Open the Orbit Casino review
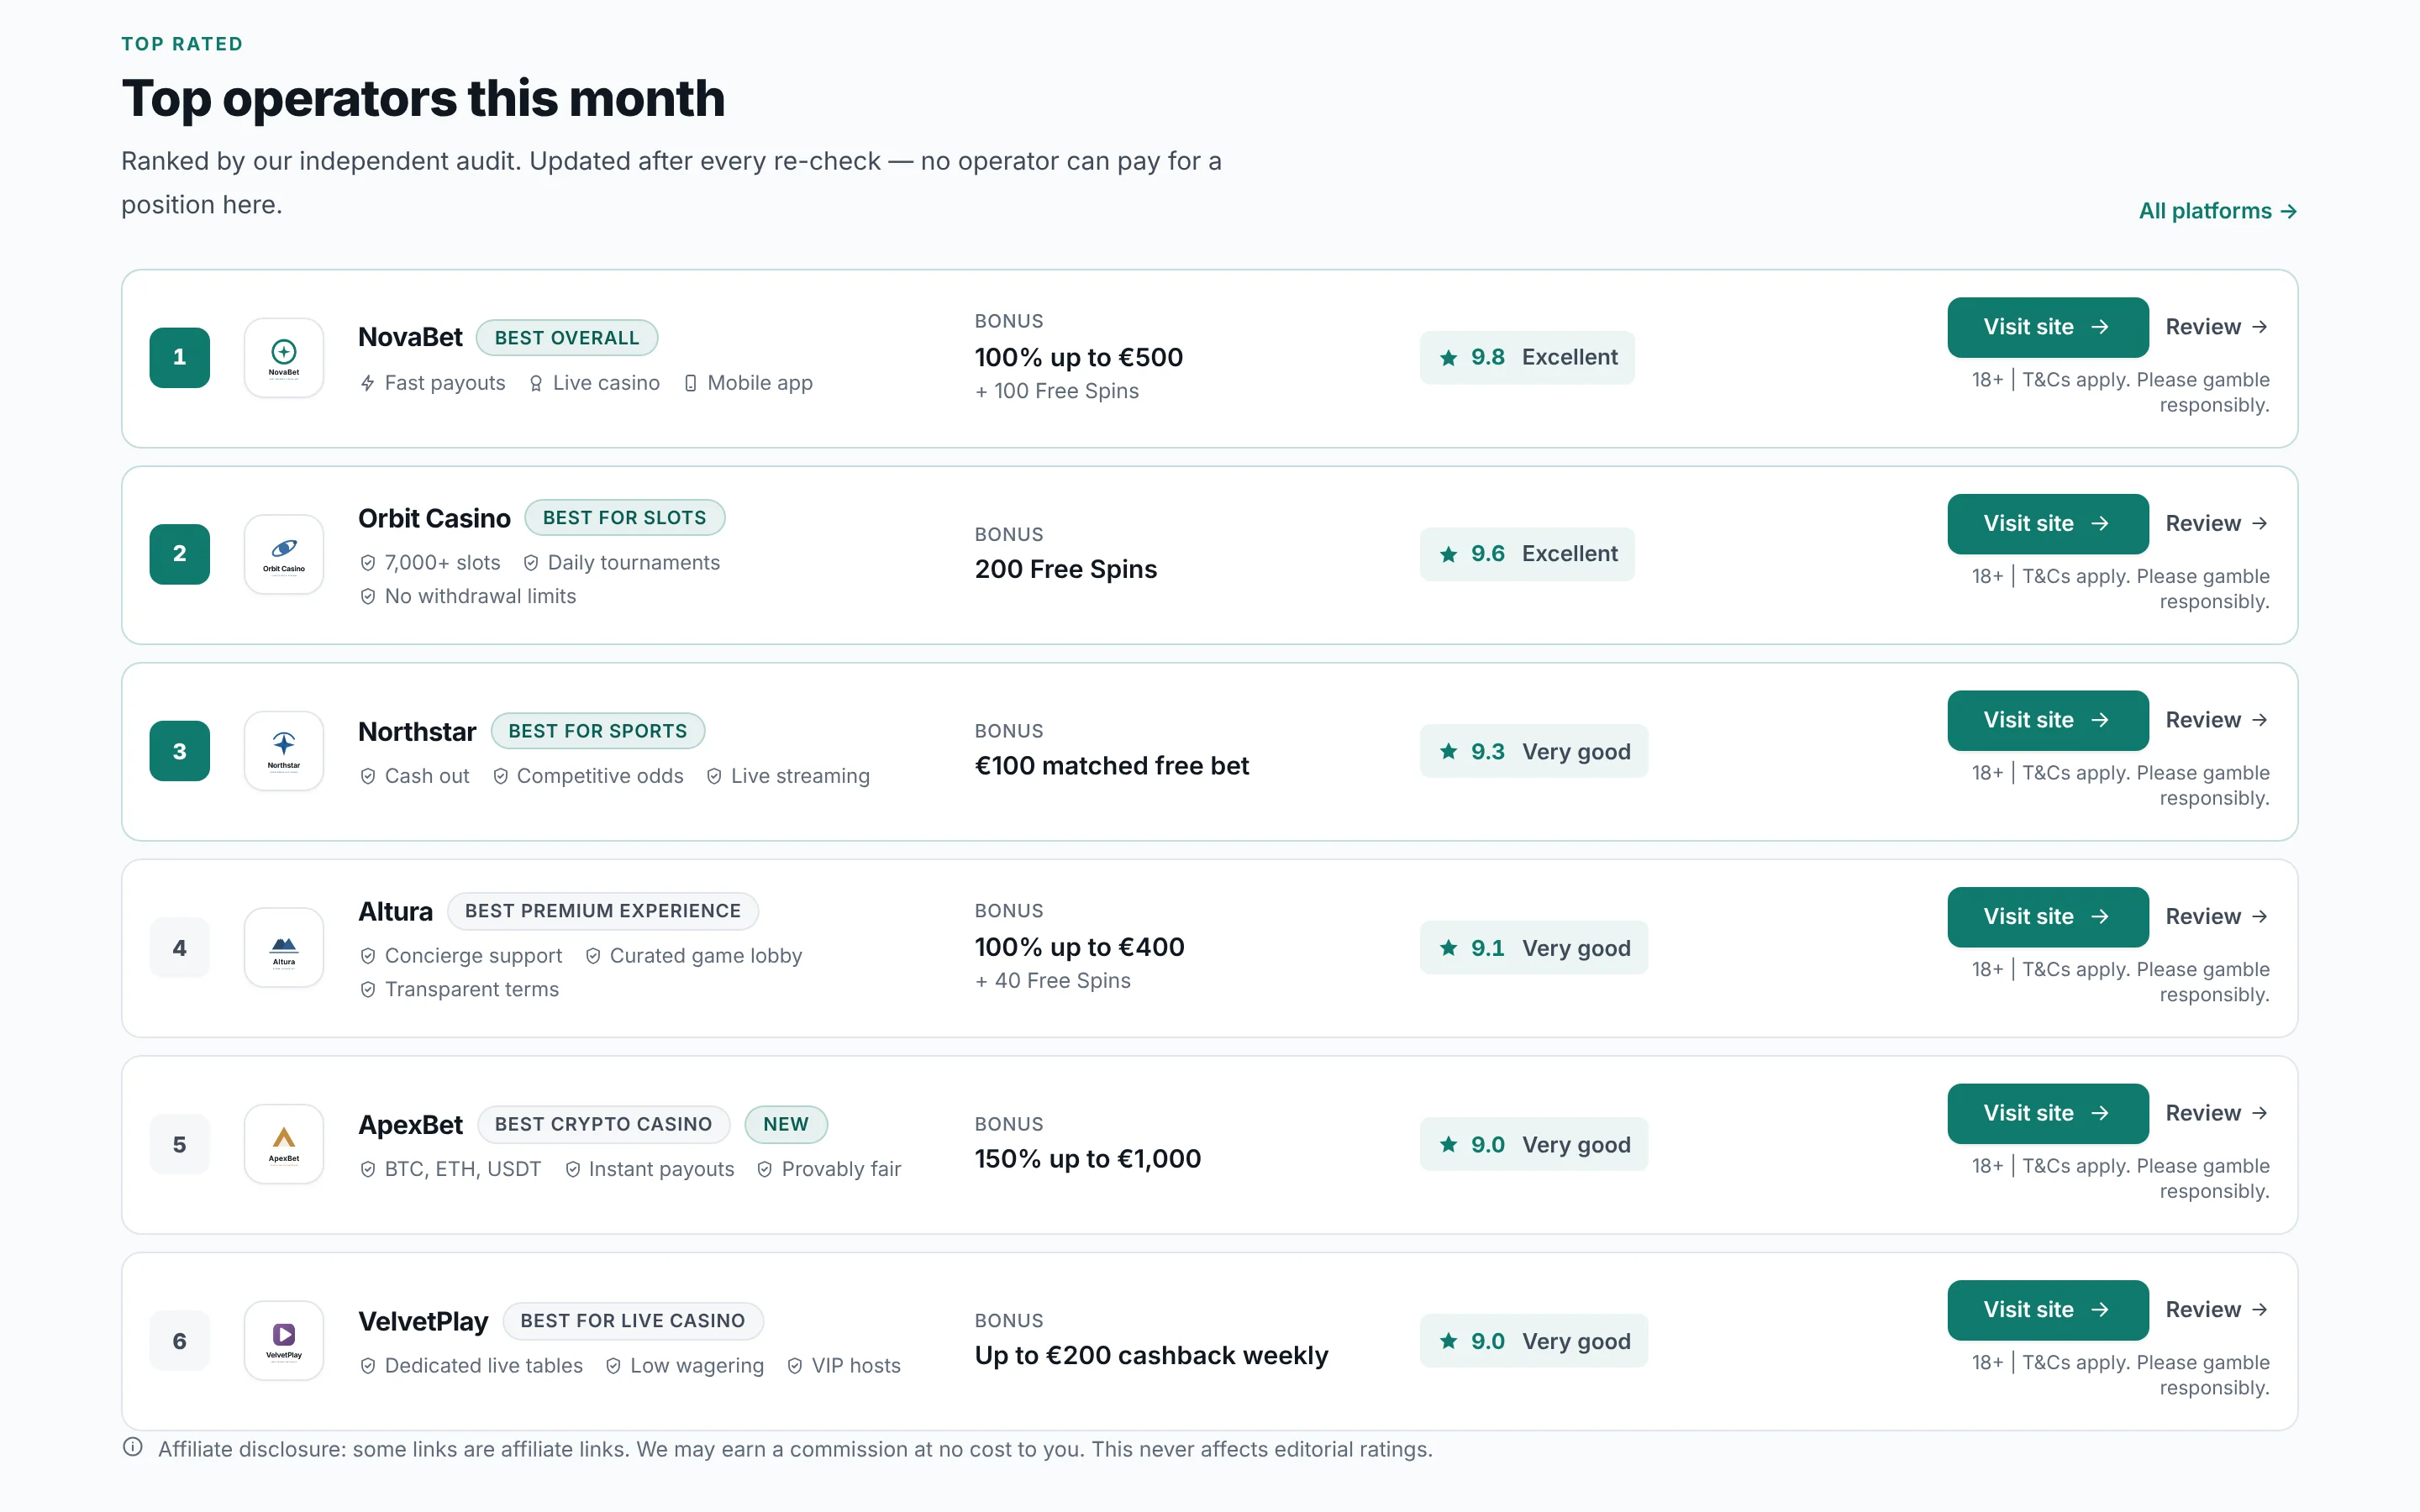This screenshot has height=1512, width=2420. pos(2216,524)
